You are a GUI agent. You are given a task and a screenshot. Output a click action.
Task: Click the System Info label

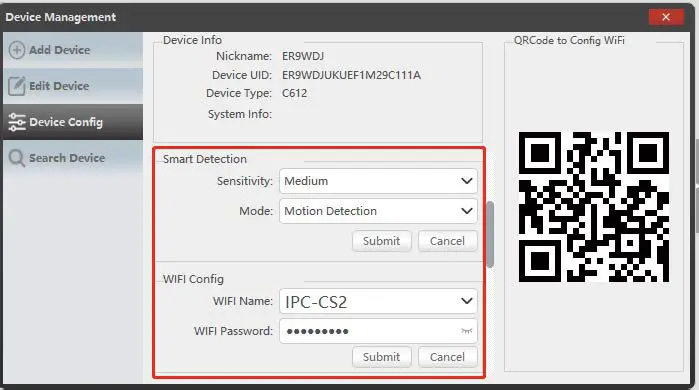click(x=239, y=114)
